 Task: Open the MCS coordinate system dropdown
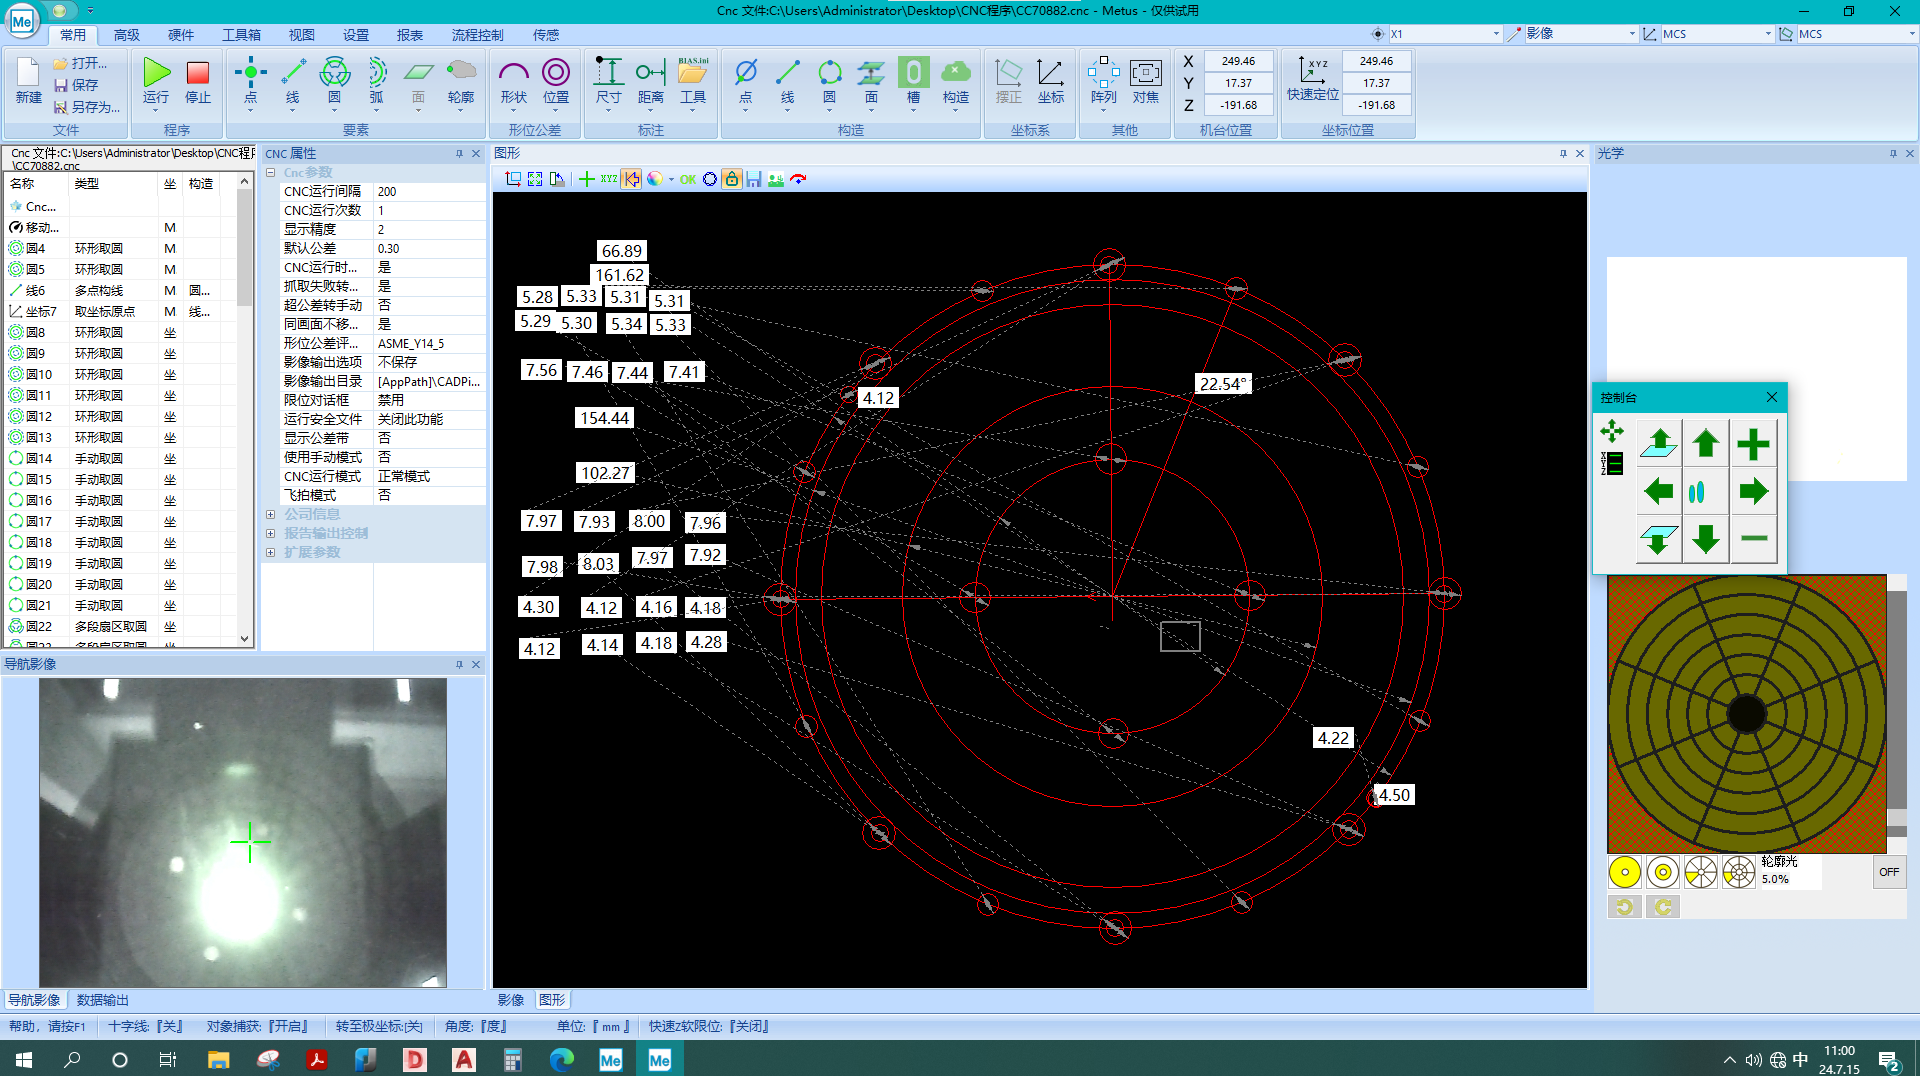[1767, 33]
